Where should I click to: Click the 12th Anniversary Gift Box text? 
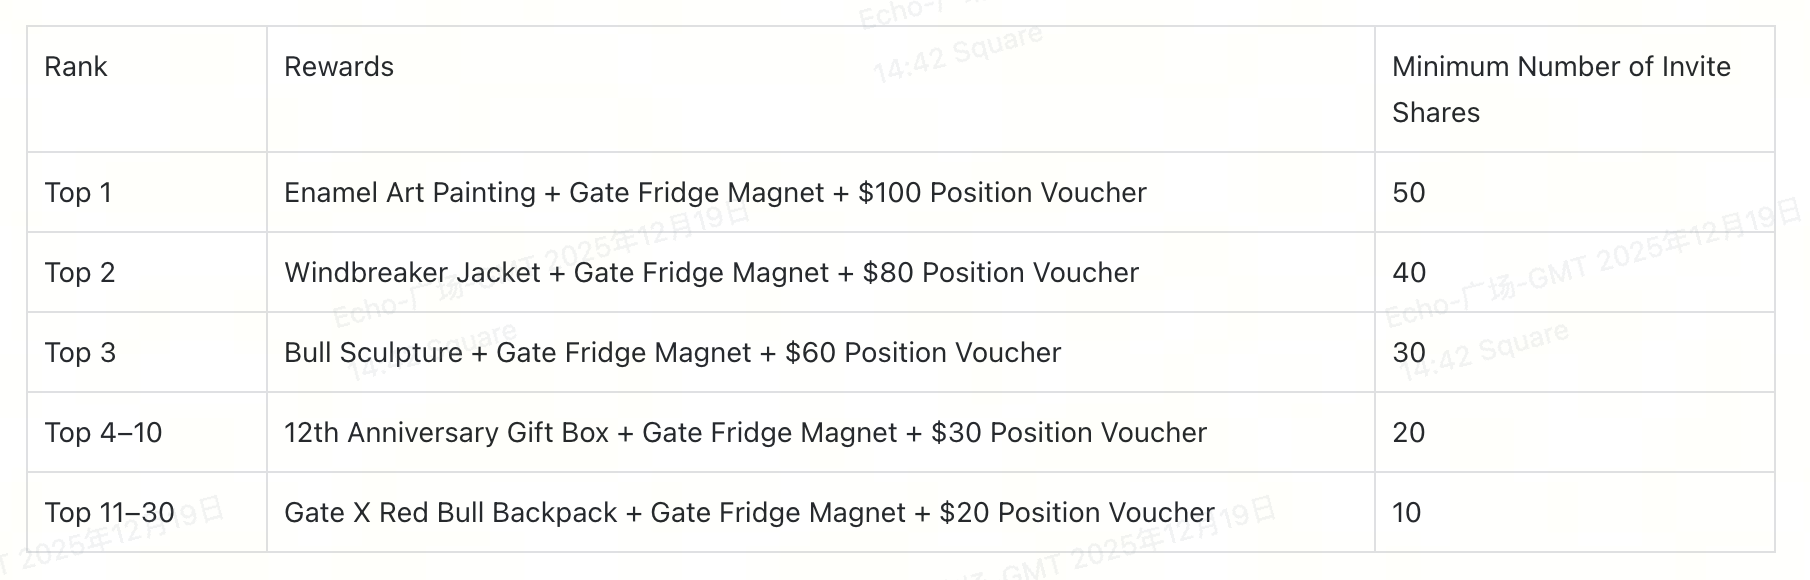point(446,433)
